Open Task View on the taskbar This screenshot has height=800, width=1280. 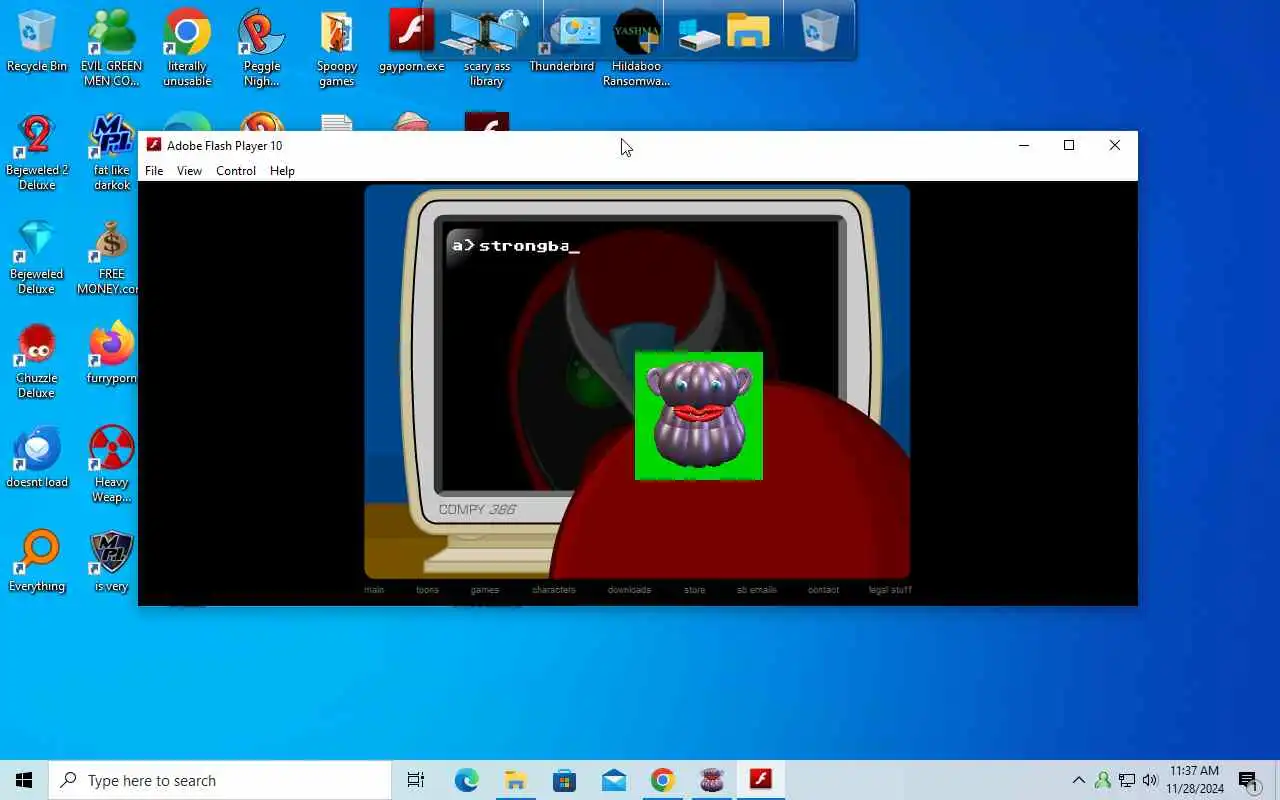pyautogui.click(x=416, y=780)
